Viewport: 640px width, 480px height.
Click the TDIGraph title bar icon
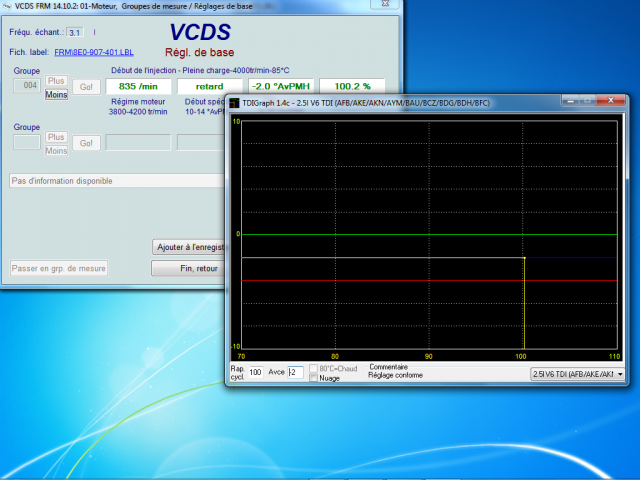[x=234, y=103]
